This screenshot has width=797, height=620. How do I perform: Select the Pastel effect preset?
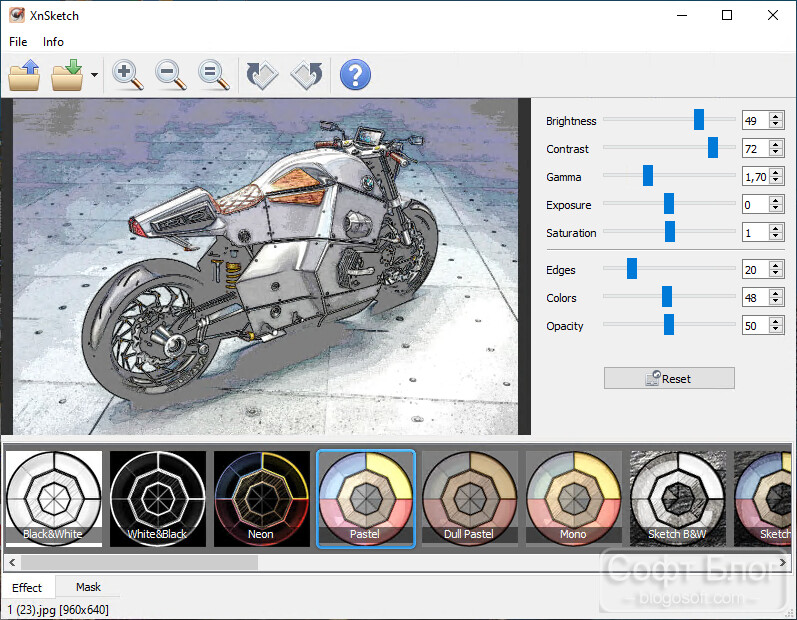(366, 499)
